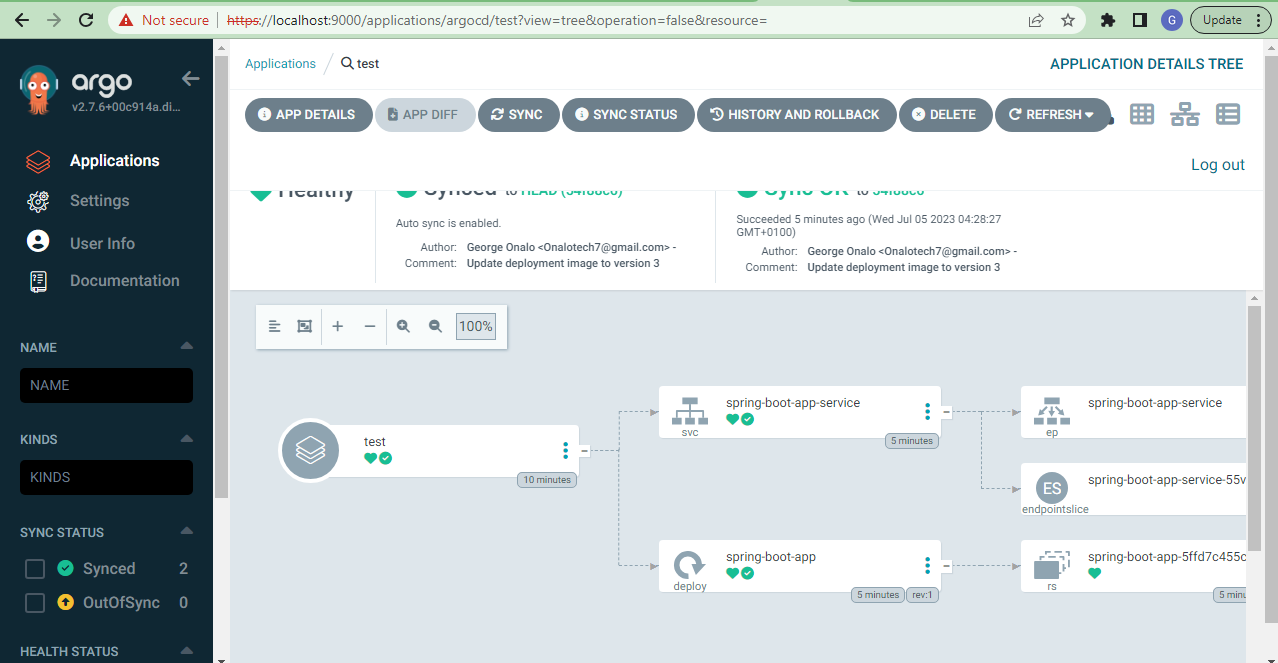Image resolution: width=1278 pixels, height=663 pixels.
Task: Collapse the SYNC STATUS filter section
Action: [186, 531]
